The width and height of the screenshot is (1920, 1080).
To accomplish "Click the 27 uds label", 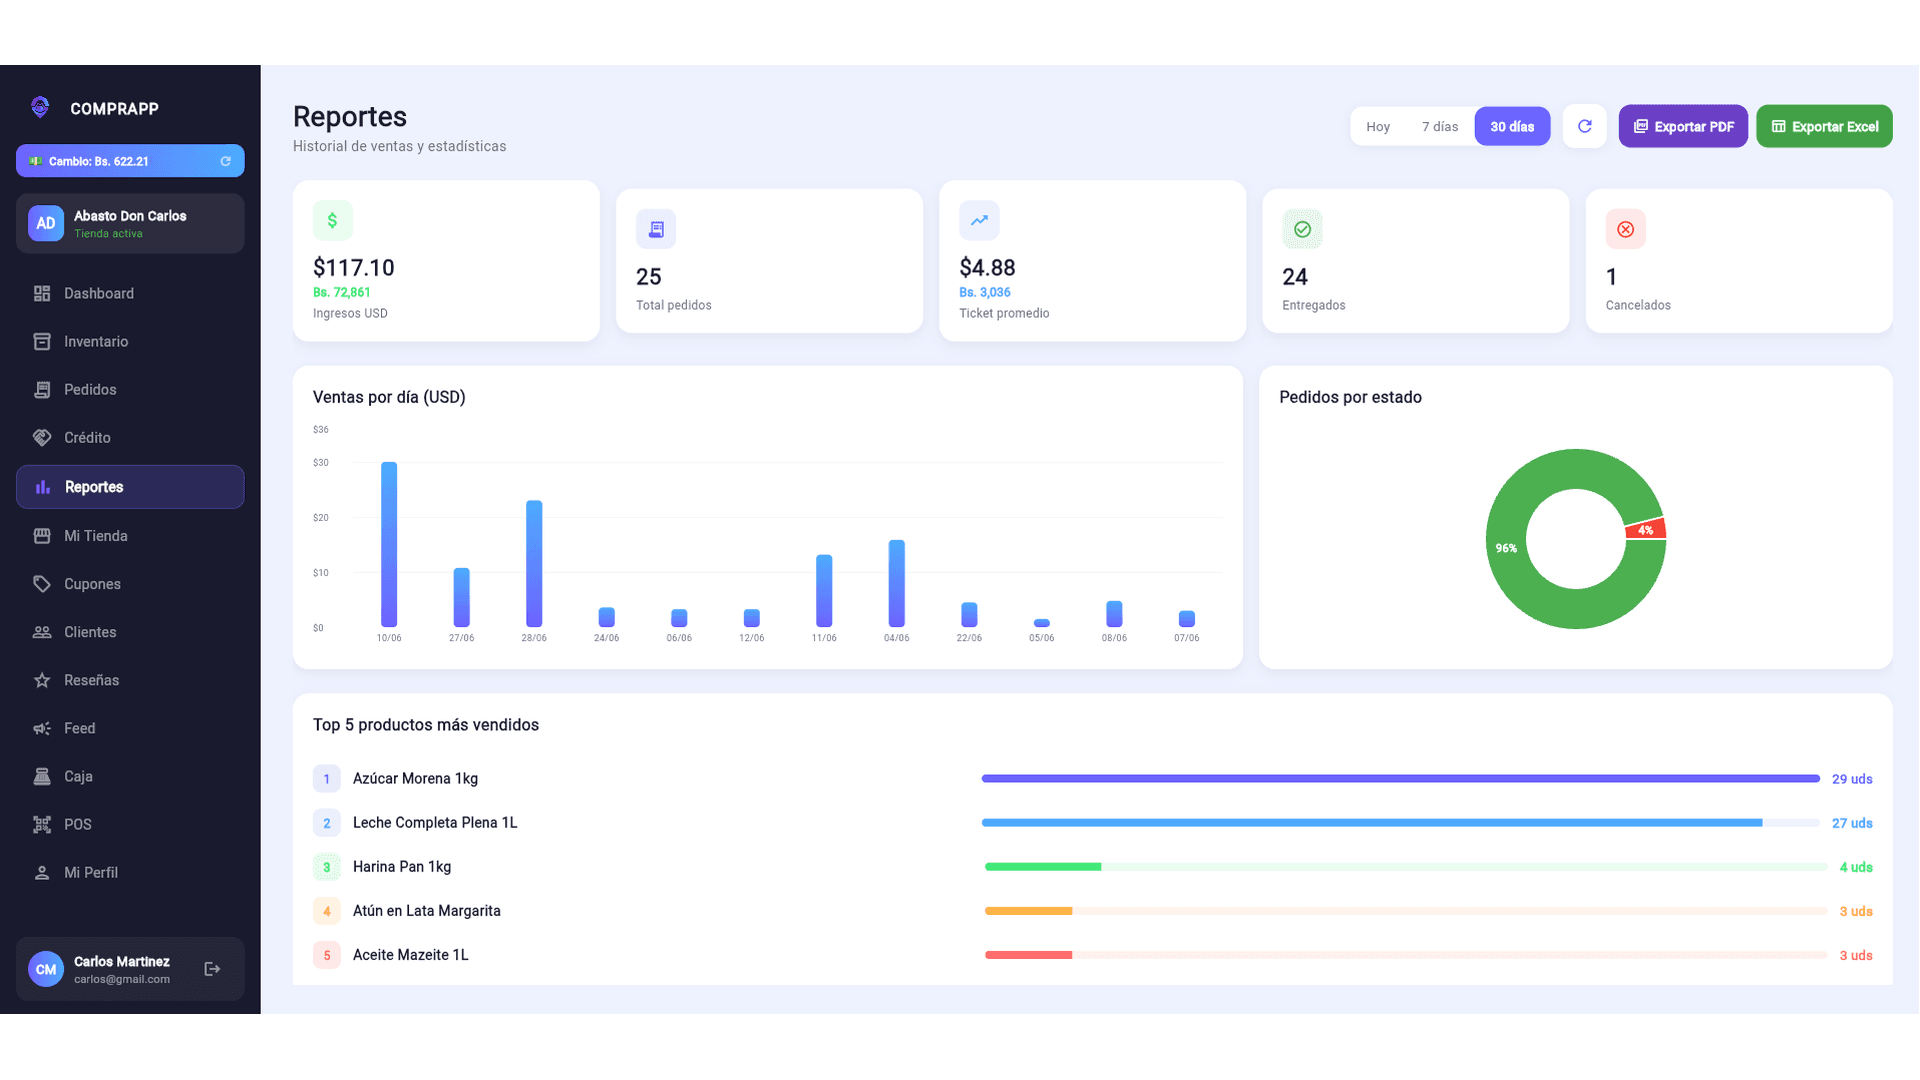I will [1852, 823].
